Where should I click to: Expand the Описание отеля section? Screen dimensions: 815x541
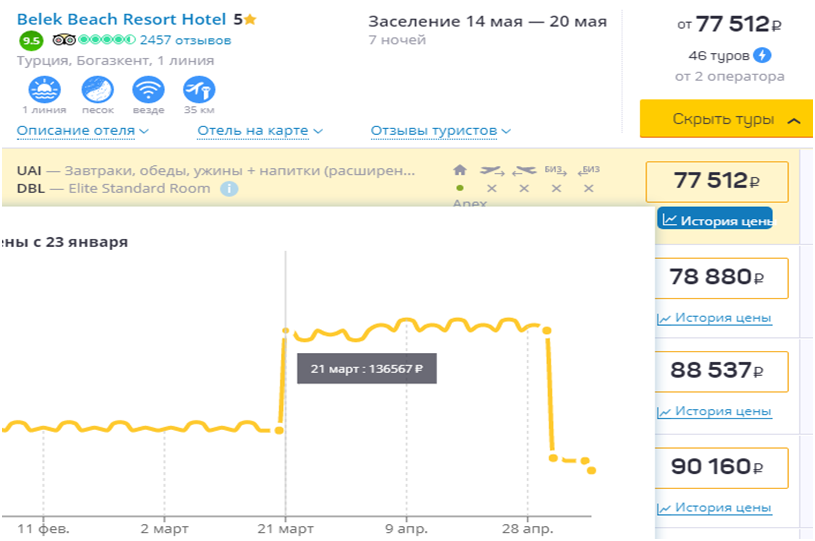point(83,131)
